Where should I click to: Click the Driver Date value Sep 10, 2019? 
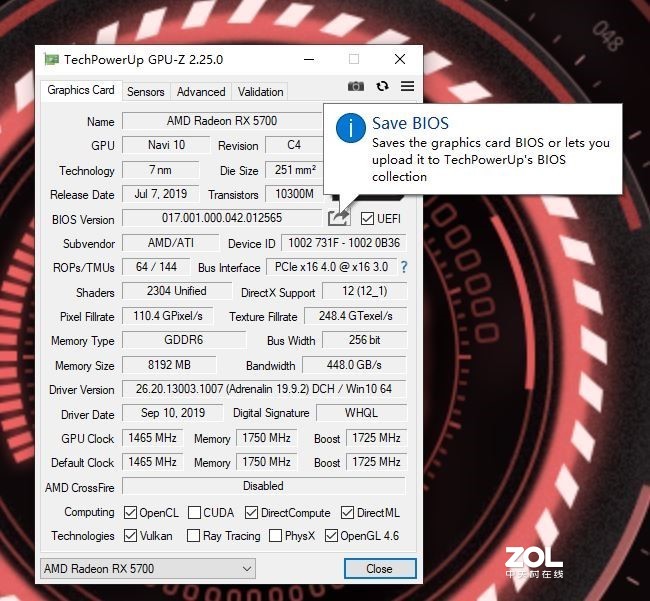[x=172, y=413]
